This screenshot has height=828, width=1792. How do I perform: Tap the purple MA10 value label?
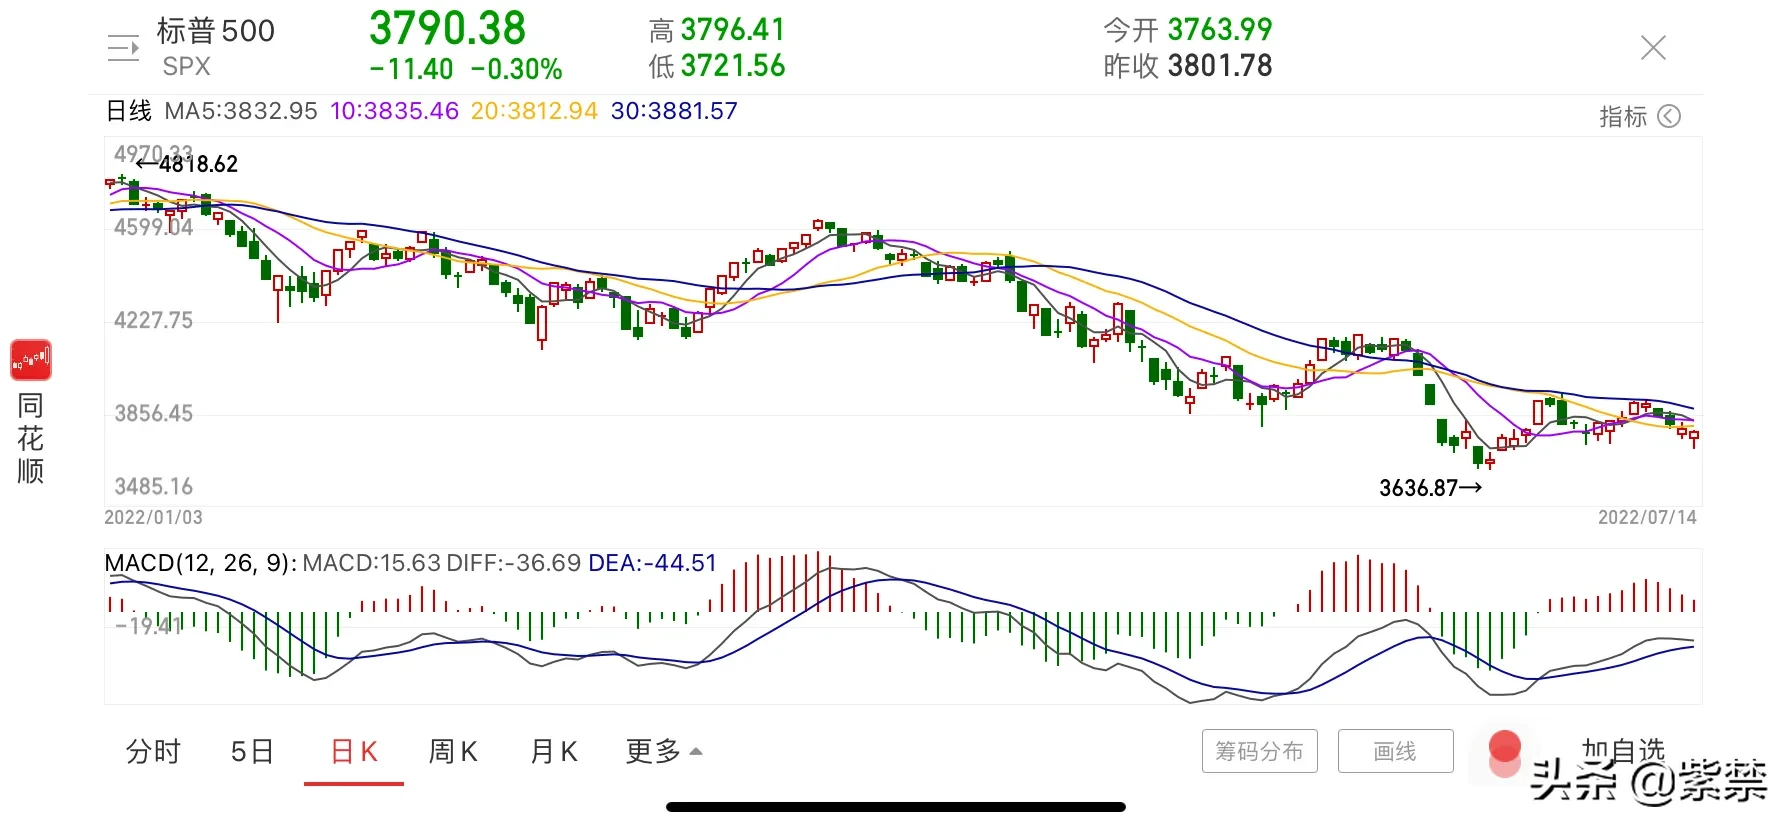point(394,111)
